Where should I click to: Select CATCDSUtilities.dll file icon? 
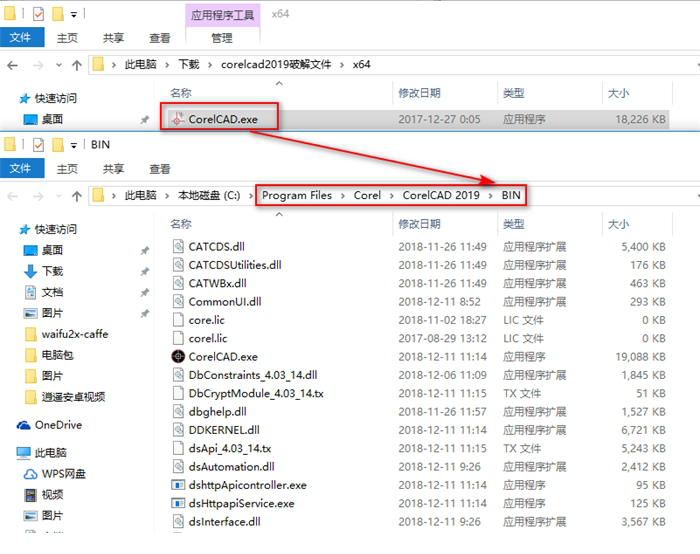coord(178,265)
